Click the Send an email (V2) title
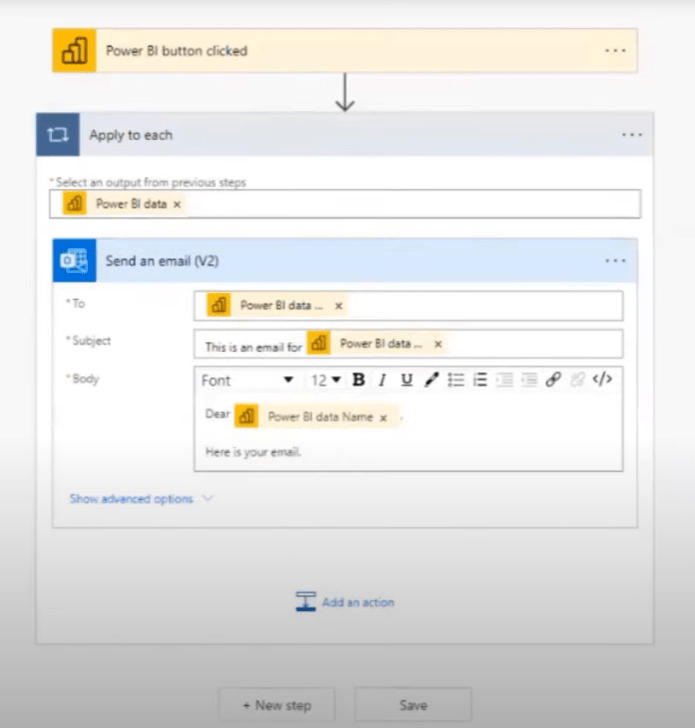The image size is (695, 728). point(162,261)
